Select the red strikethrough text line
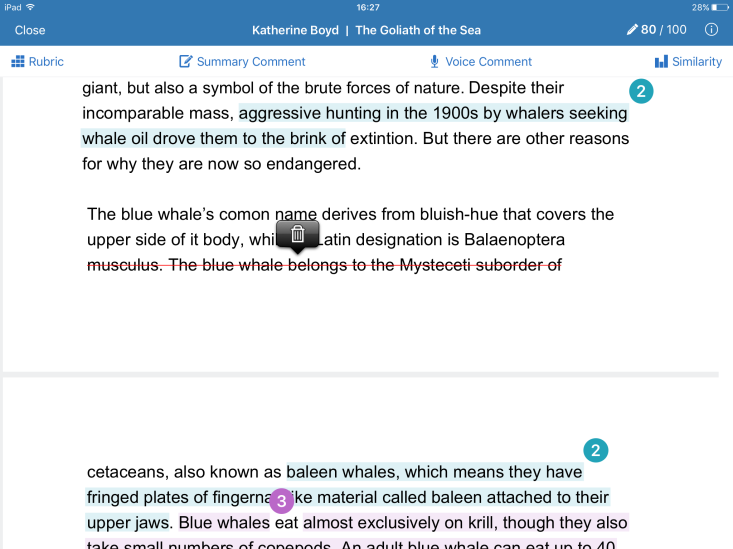The height and width of the screenshot is (549, 733). pos(324,265)
